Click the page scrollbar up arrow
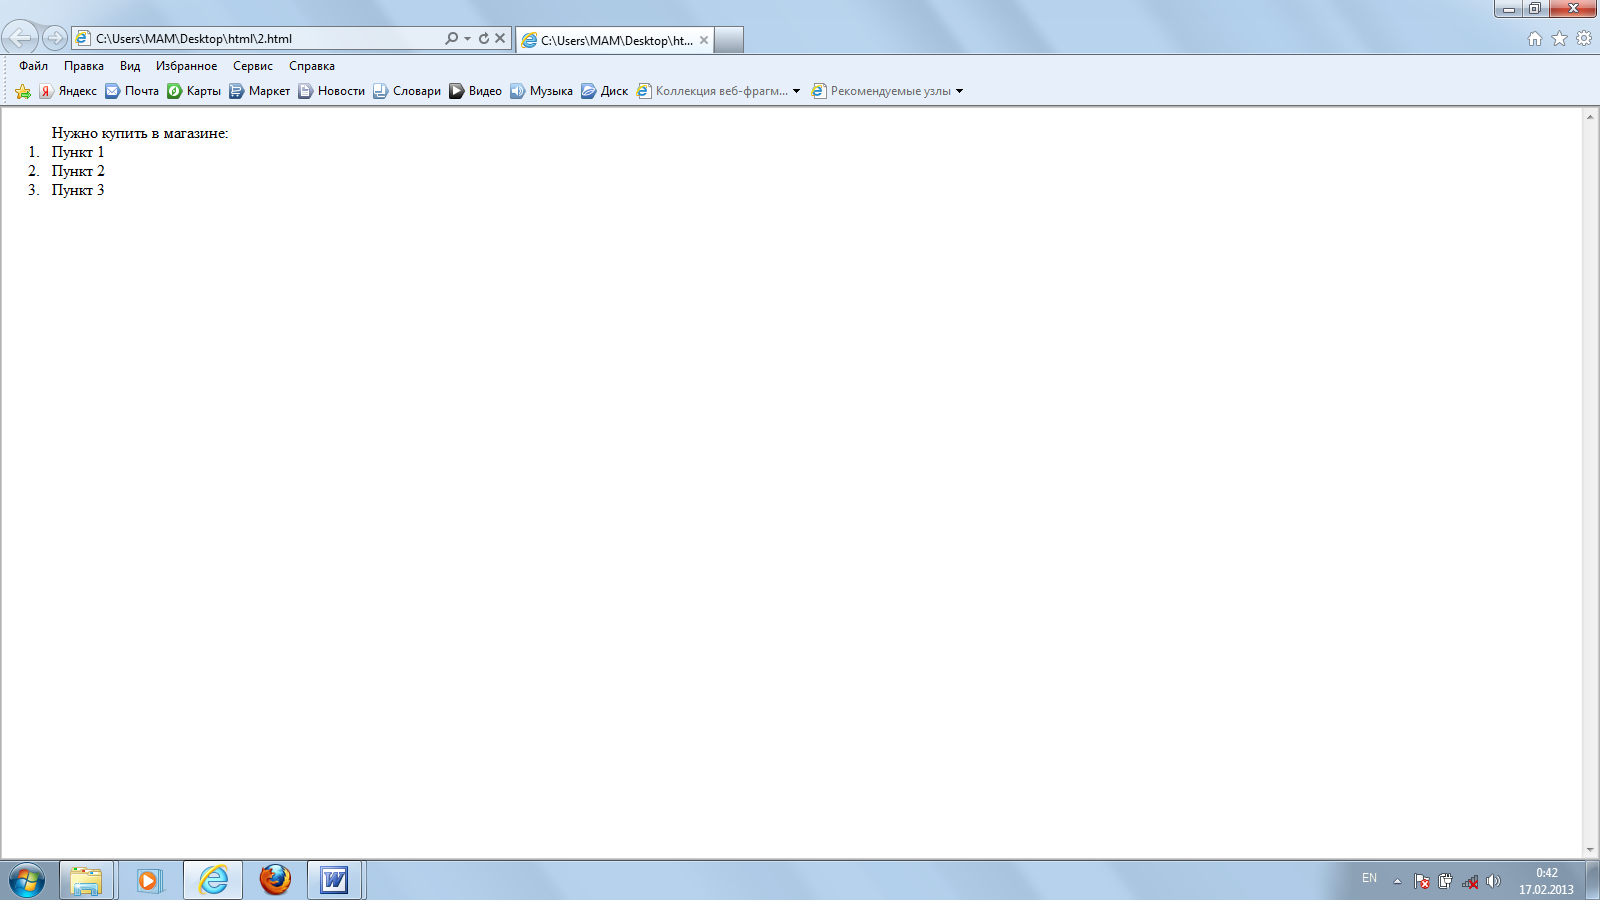Viewport: 1600px width, 900px height. tap(1590, 117)
